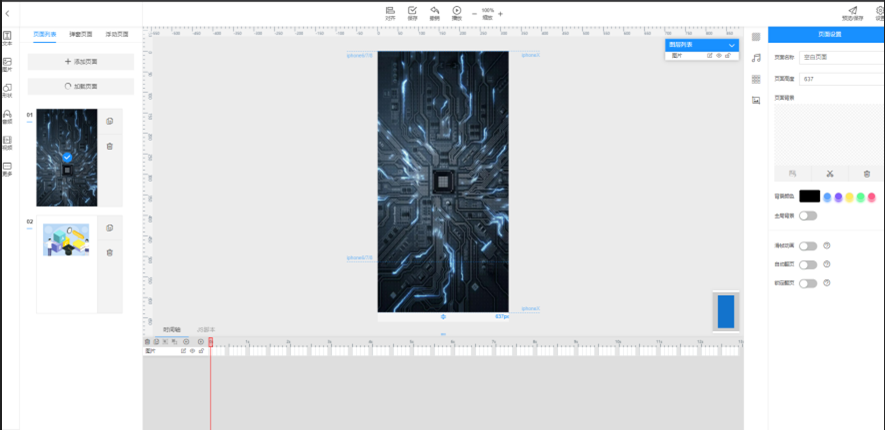Toggle the last switch in page settings
The height and width of the screenshot is (430, 885).
[807, 284]
